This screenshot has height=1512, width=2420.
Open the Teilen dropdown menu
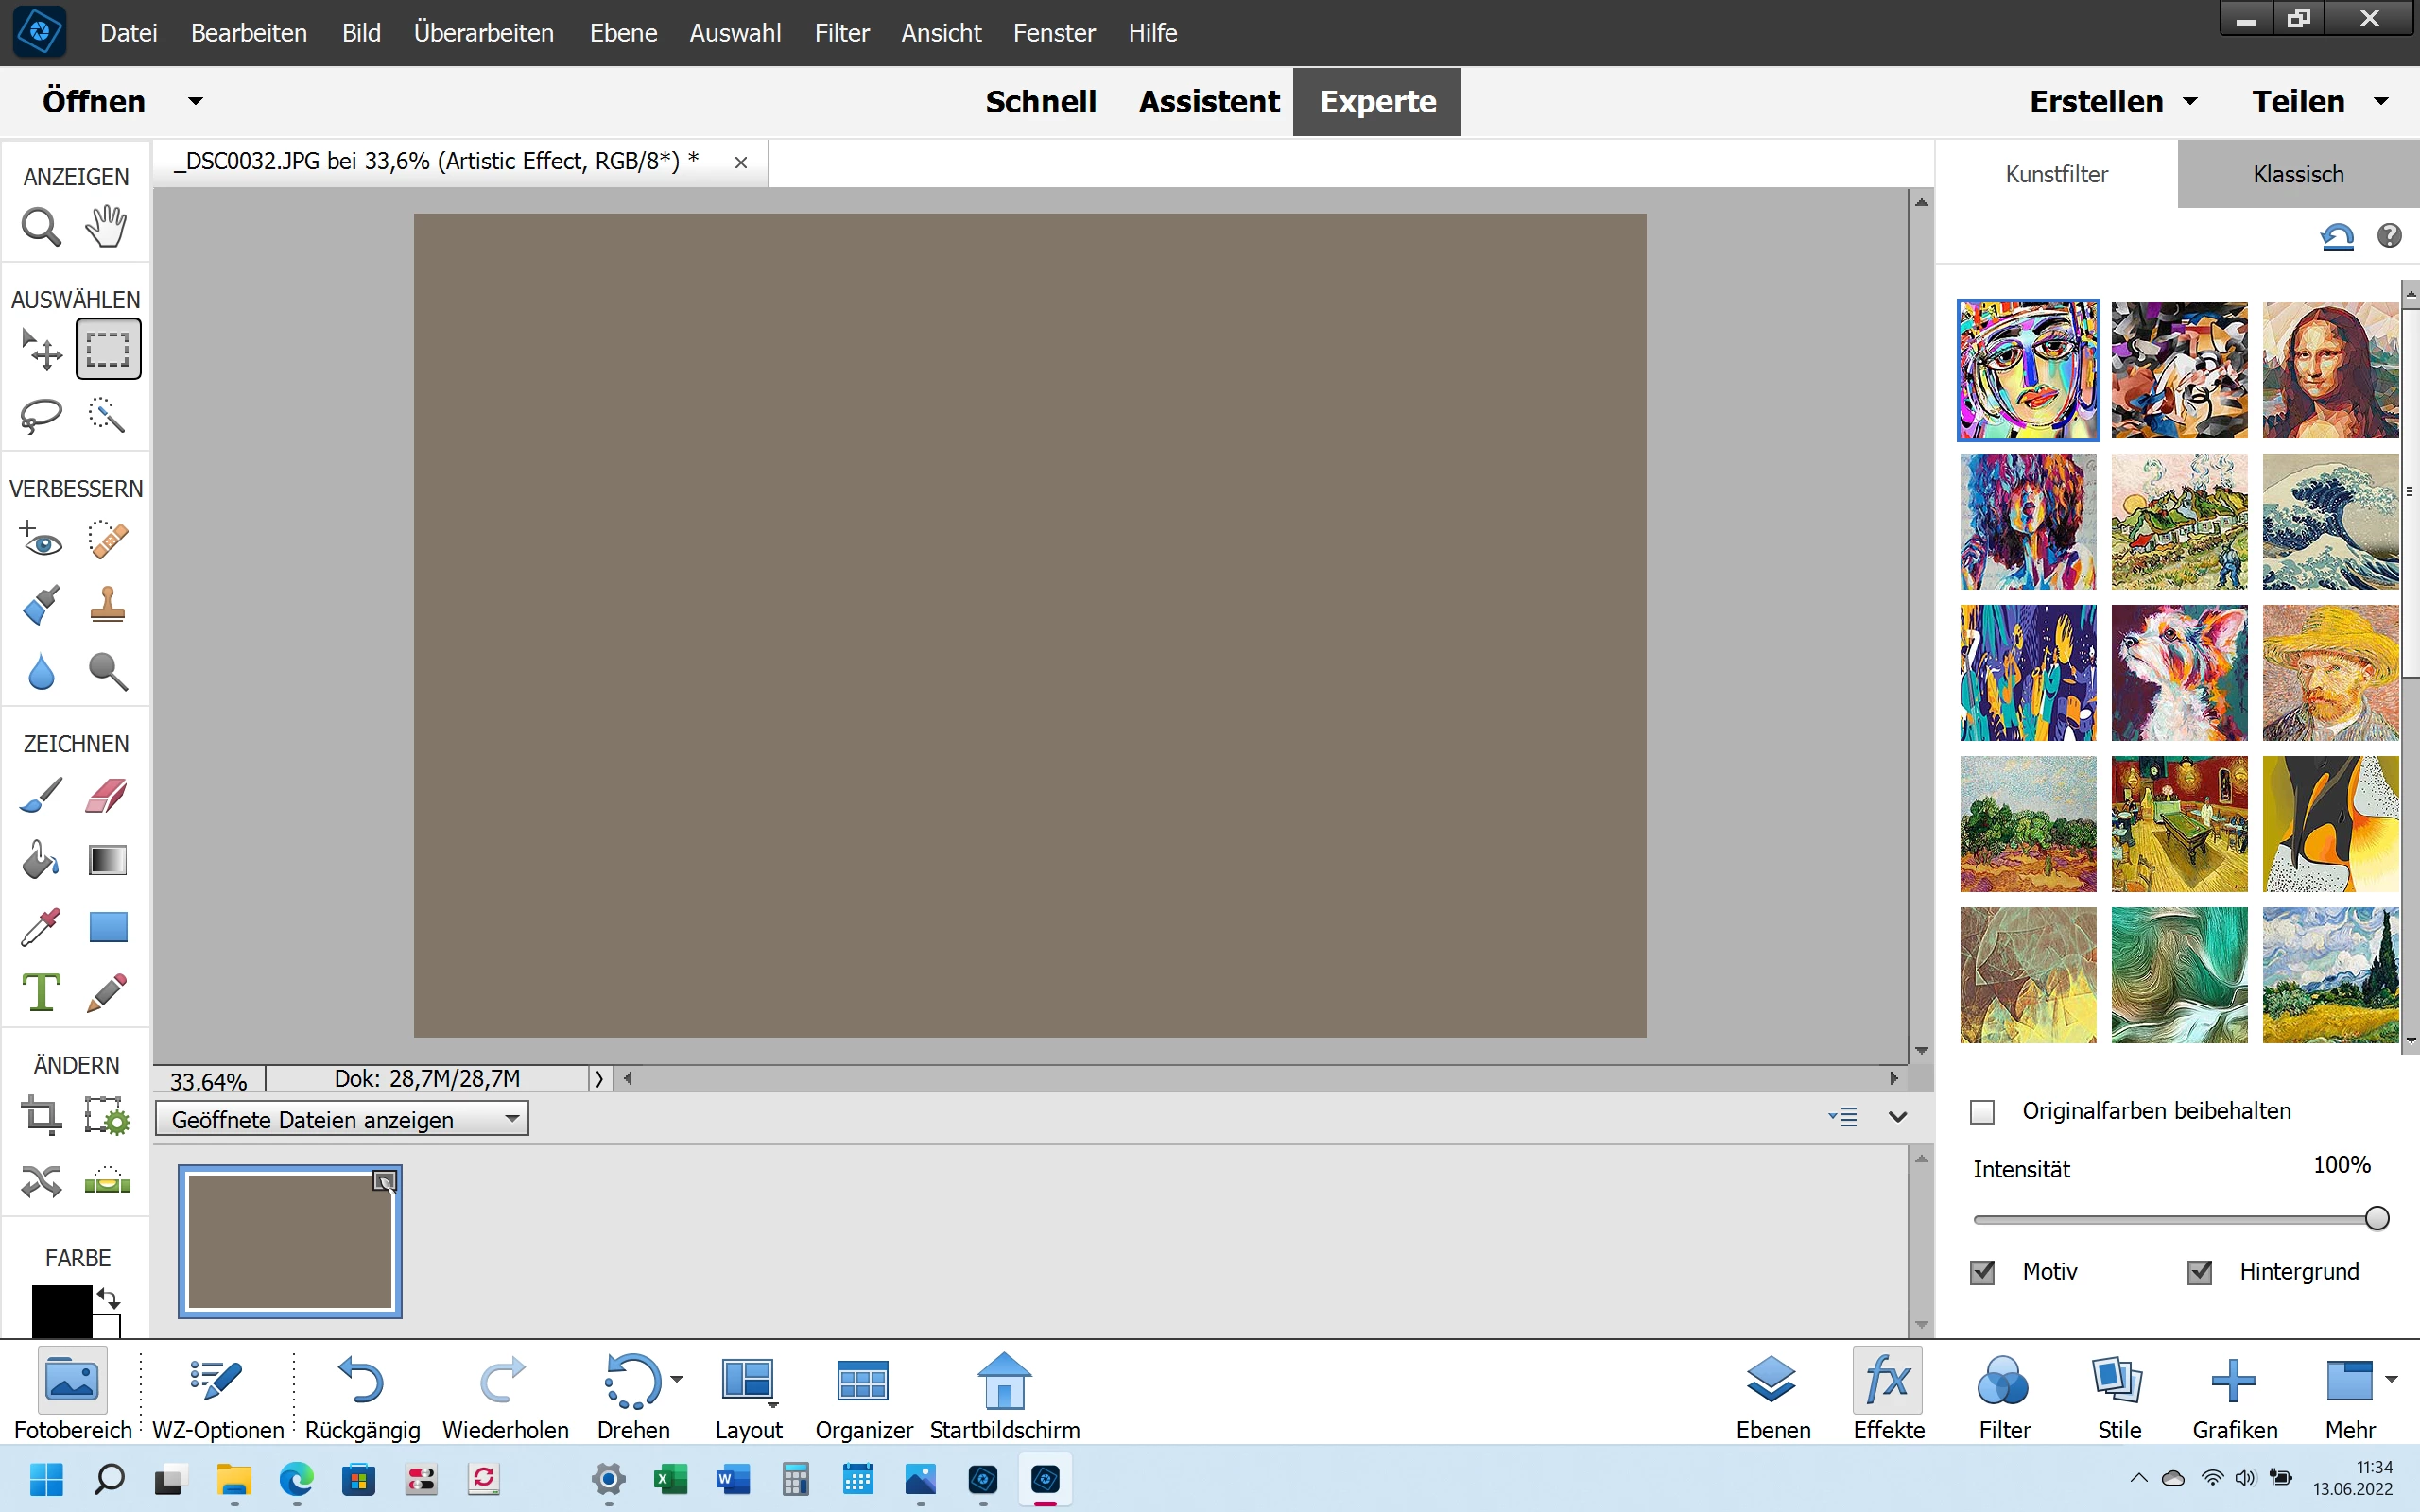[x=2319, y=101]
